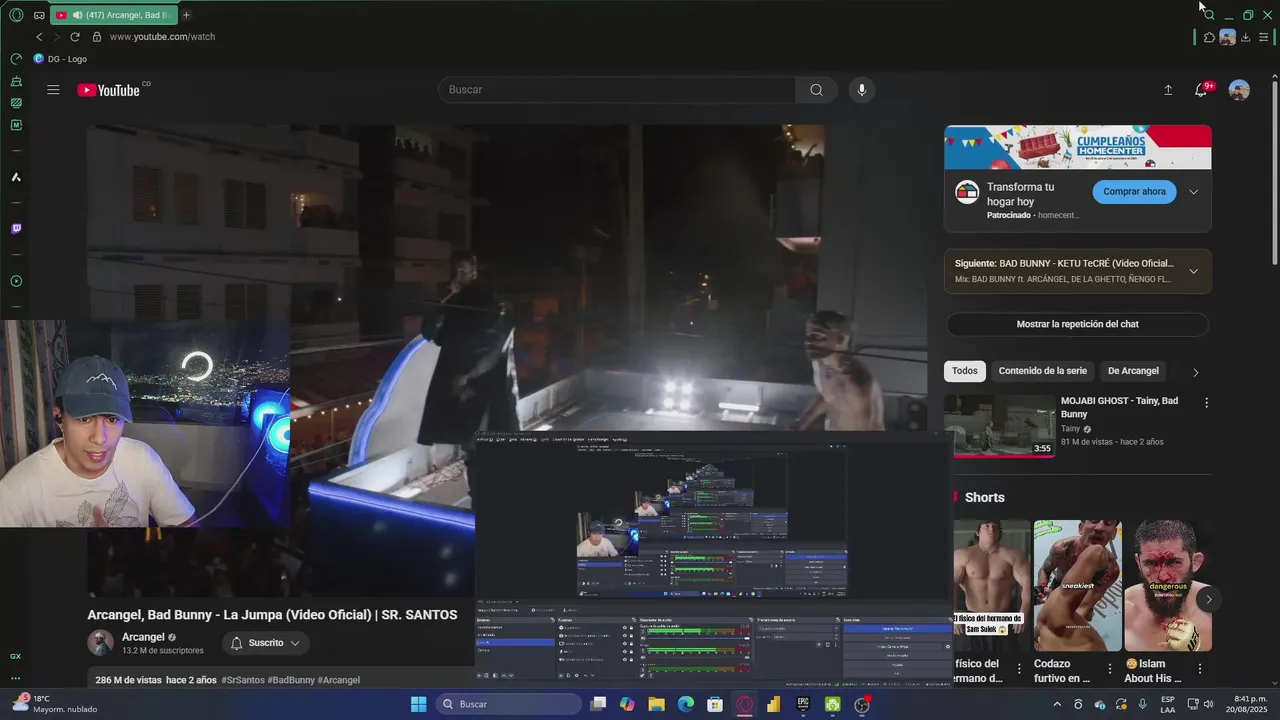Open the YouTube hamburger guide menu
1280x720 pixels.
coord(53,90)
